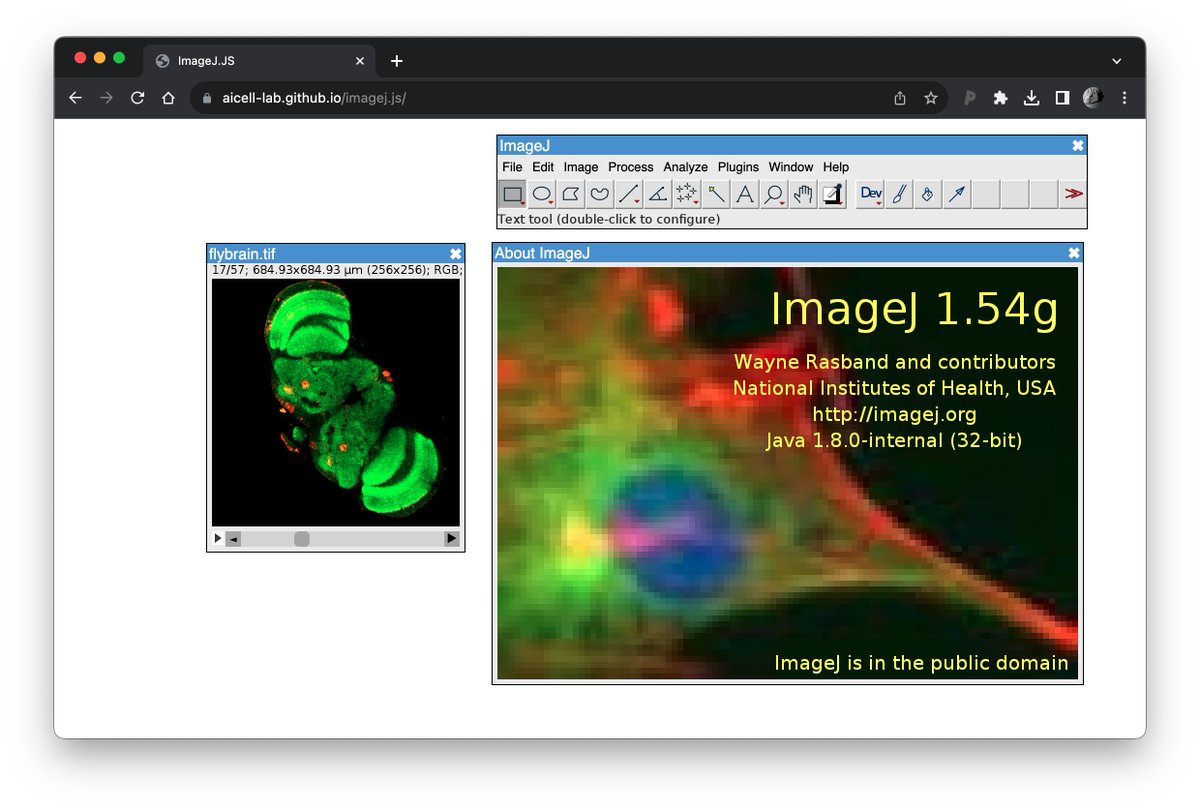Select the Arrow tool
1200x810 pixels.
(958, 194)
